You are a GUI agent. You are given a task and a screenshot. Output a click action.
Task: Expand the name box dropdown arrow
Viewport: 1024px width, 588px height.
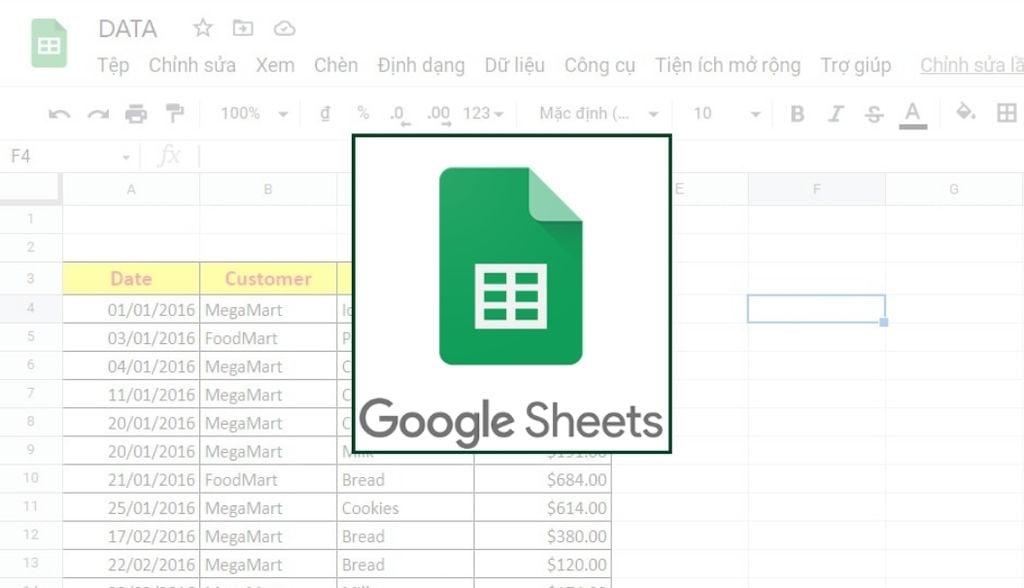[x=126, y=157]
